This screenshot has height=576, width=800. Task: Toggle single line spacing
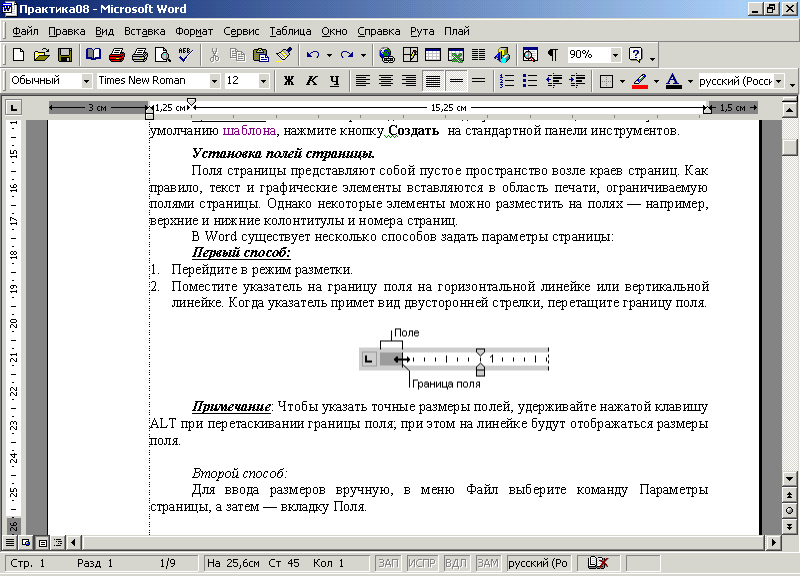click(x=456, y=81)
